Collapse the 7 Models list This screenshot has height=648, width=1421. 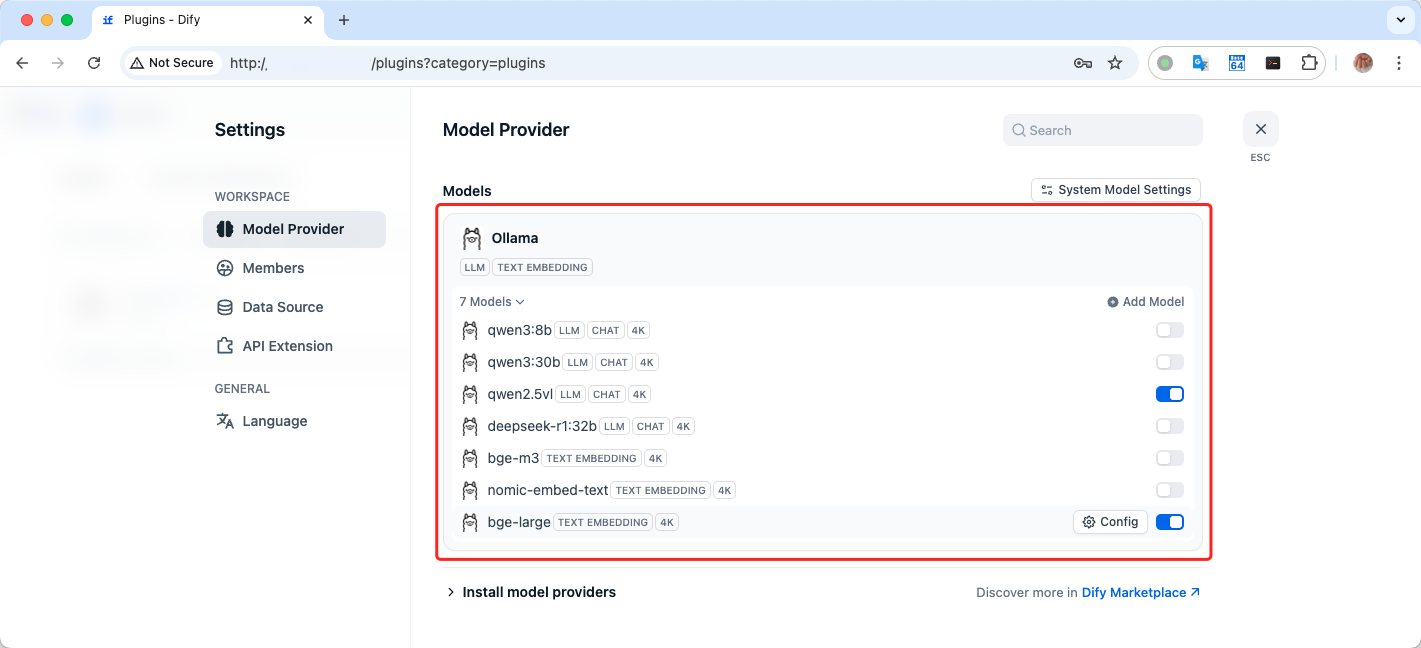coord(492,302)
